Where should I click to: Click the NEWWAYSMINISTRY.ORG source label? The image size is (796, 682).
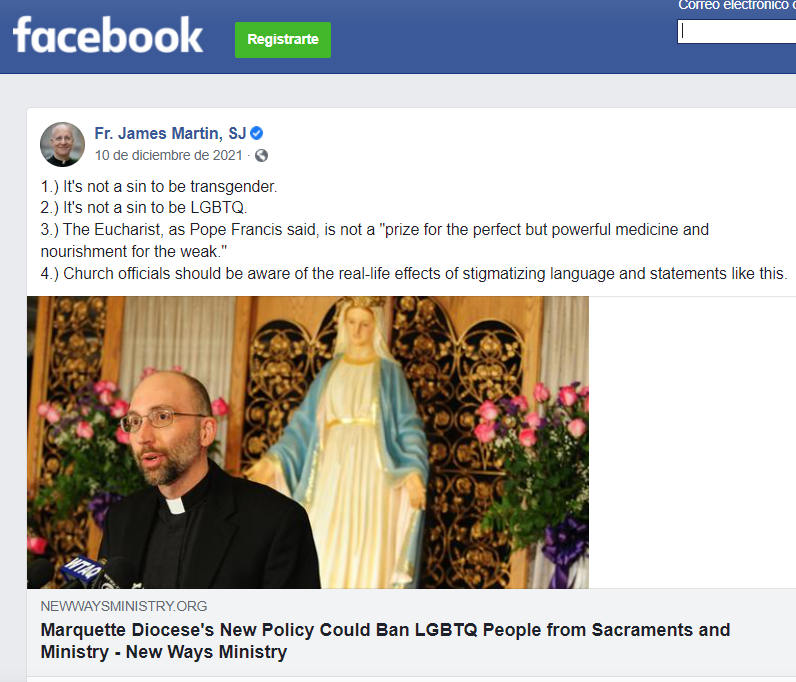(124, 606)
